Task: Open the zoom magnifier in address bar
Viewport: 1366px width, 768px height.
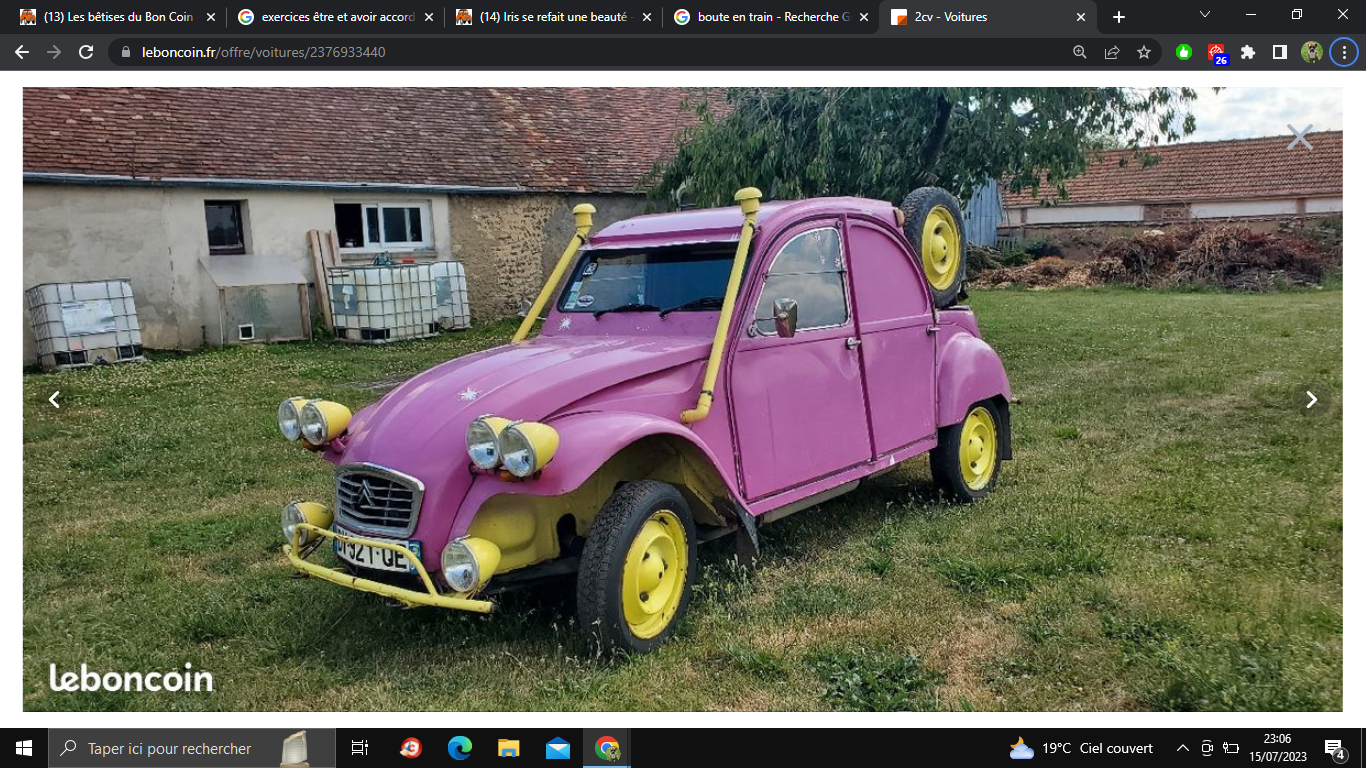Action: click(1080, 52)
